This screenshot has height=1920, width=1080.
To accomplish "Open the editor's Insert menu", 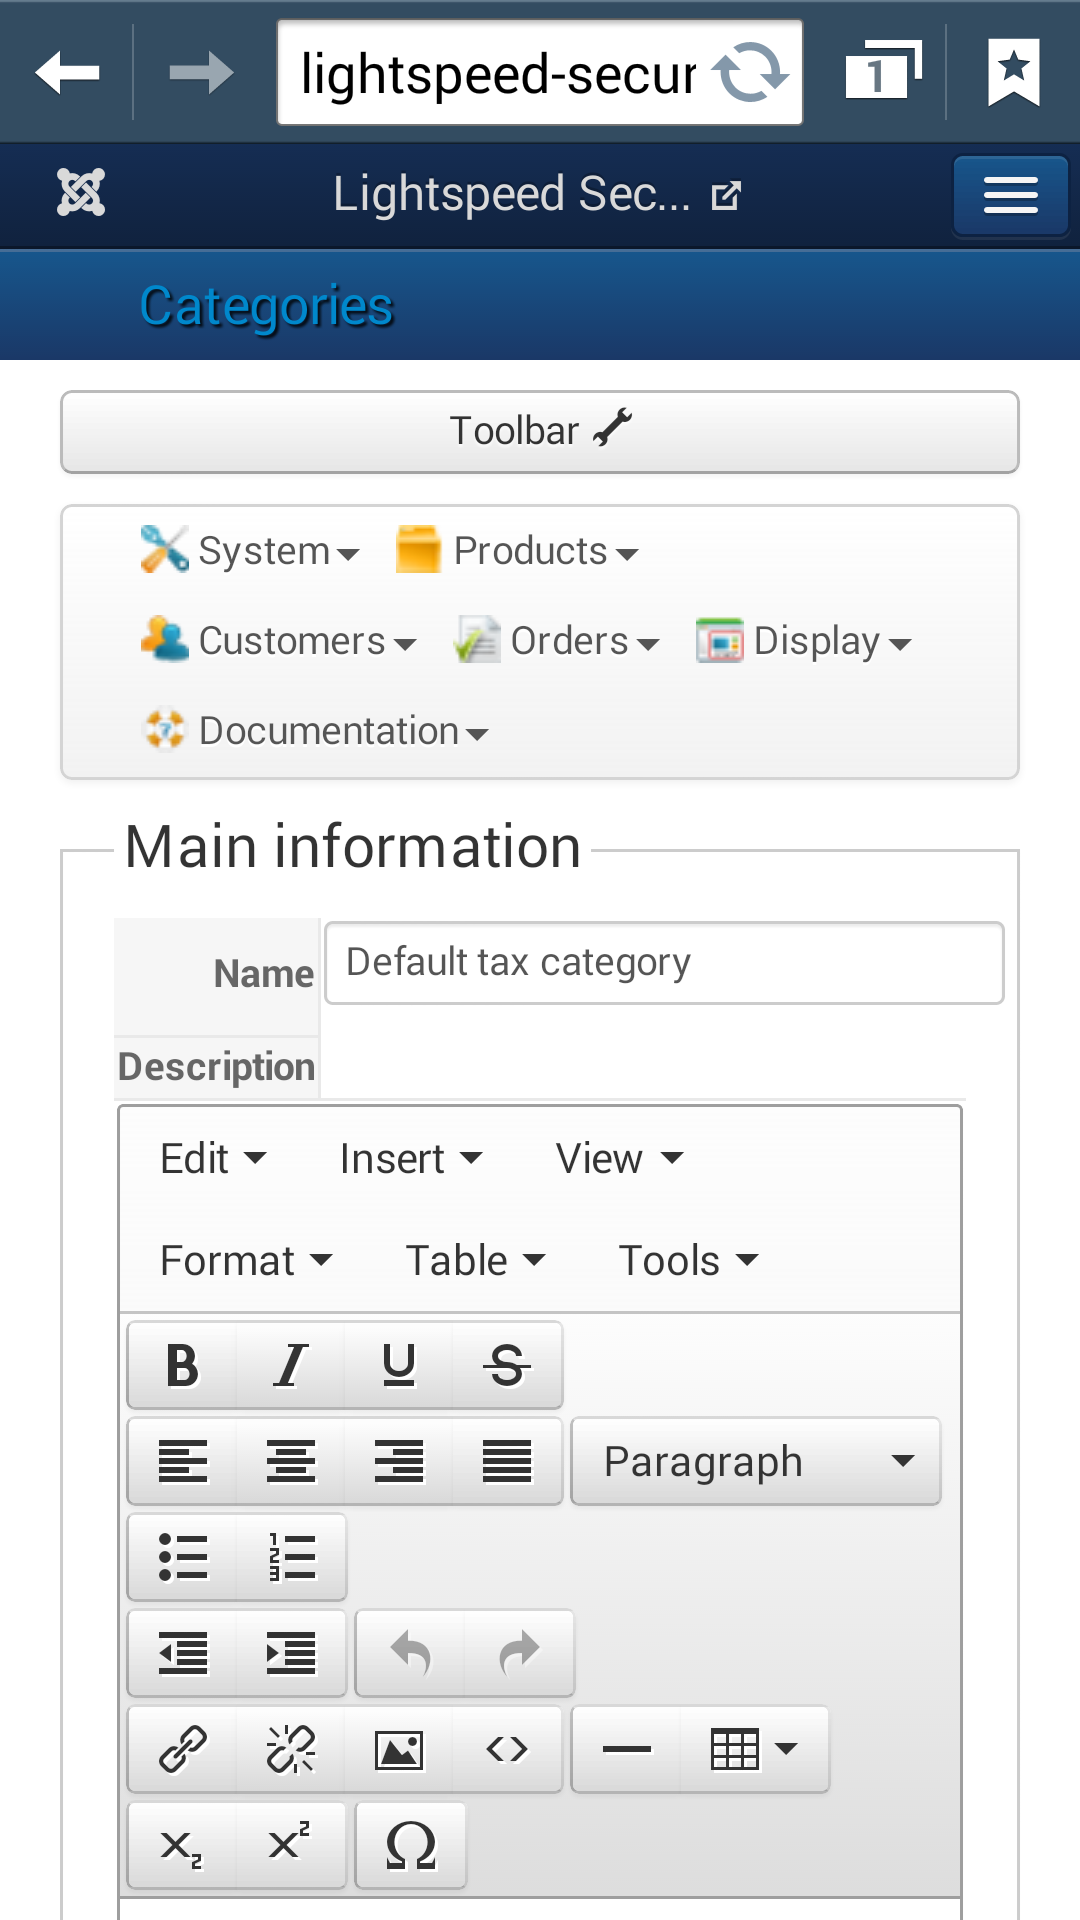I will pyautogui.click(x=410, y=1159).
